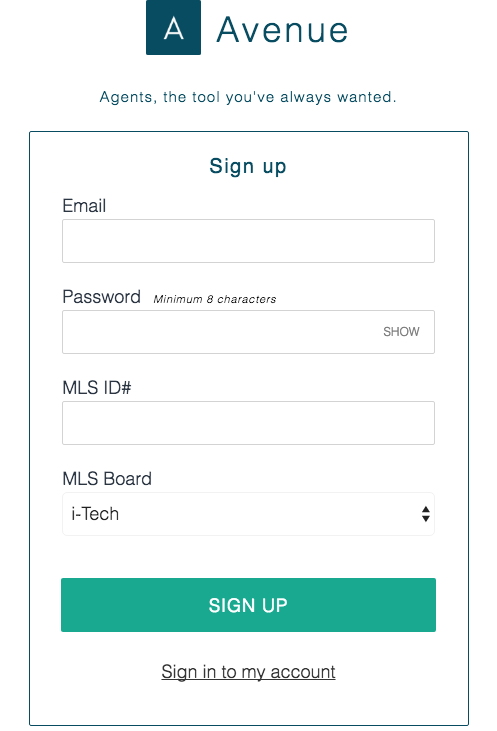Toggle password visibility with SHOW

point(401,331)
